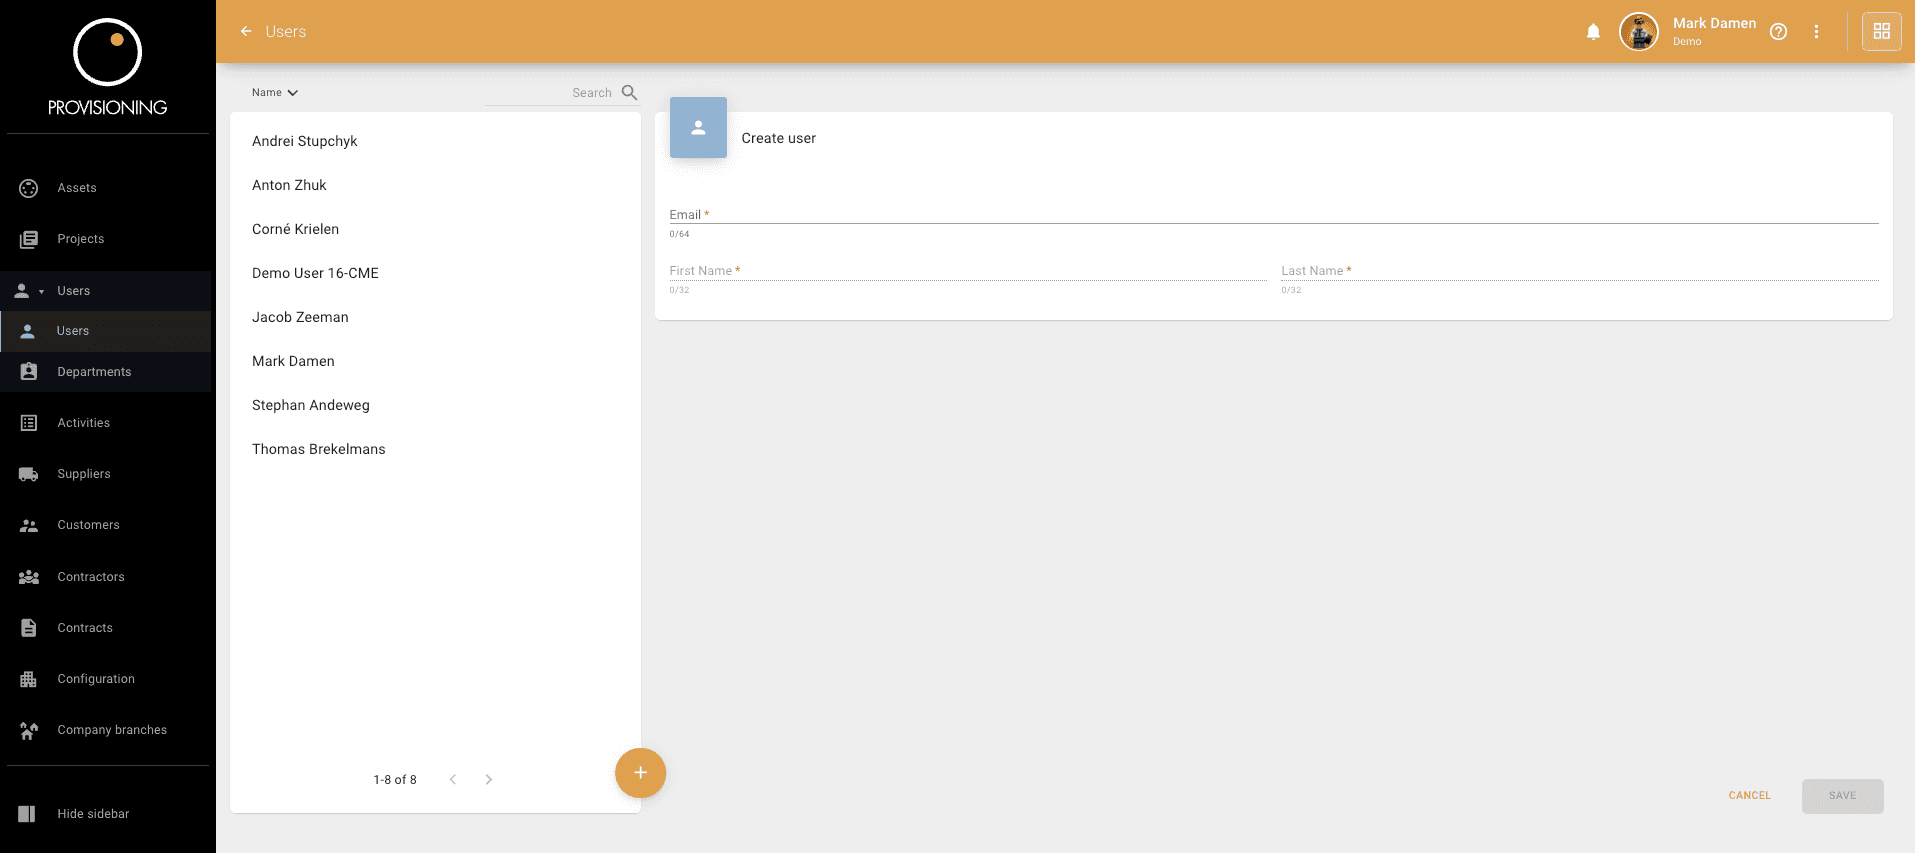
Task: Open help question mark icon
Action: tap(1778, 32)
